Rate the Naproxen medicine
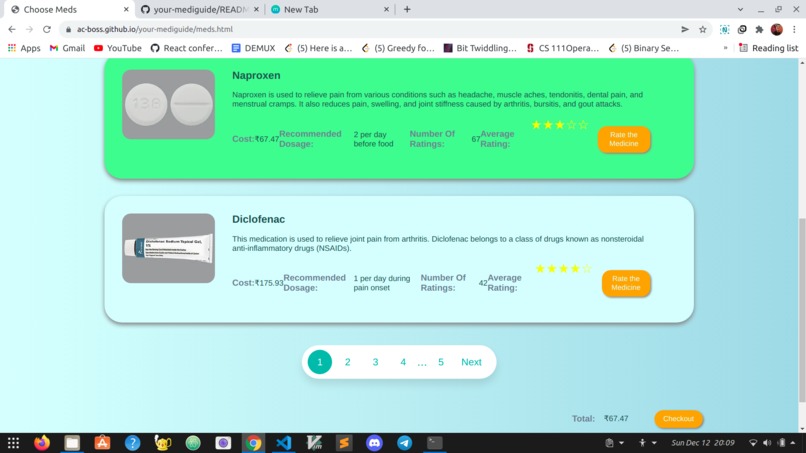This screenshot has width=806, height=453. point(624,139)
